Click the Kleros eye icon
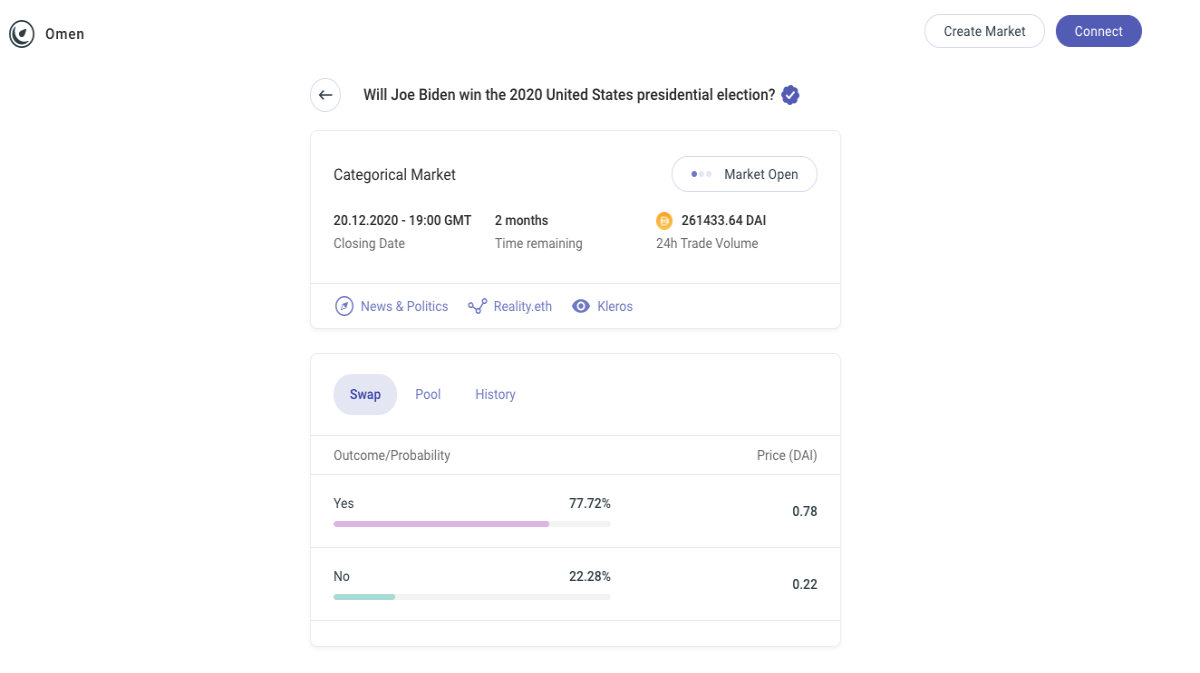Viewport: 1200px width, 673px height. [581, 306]
